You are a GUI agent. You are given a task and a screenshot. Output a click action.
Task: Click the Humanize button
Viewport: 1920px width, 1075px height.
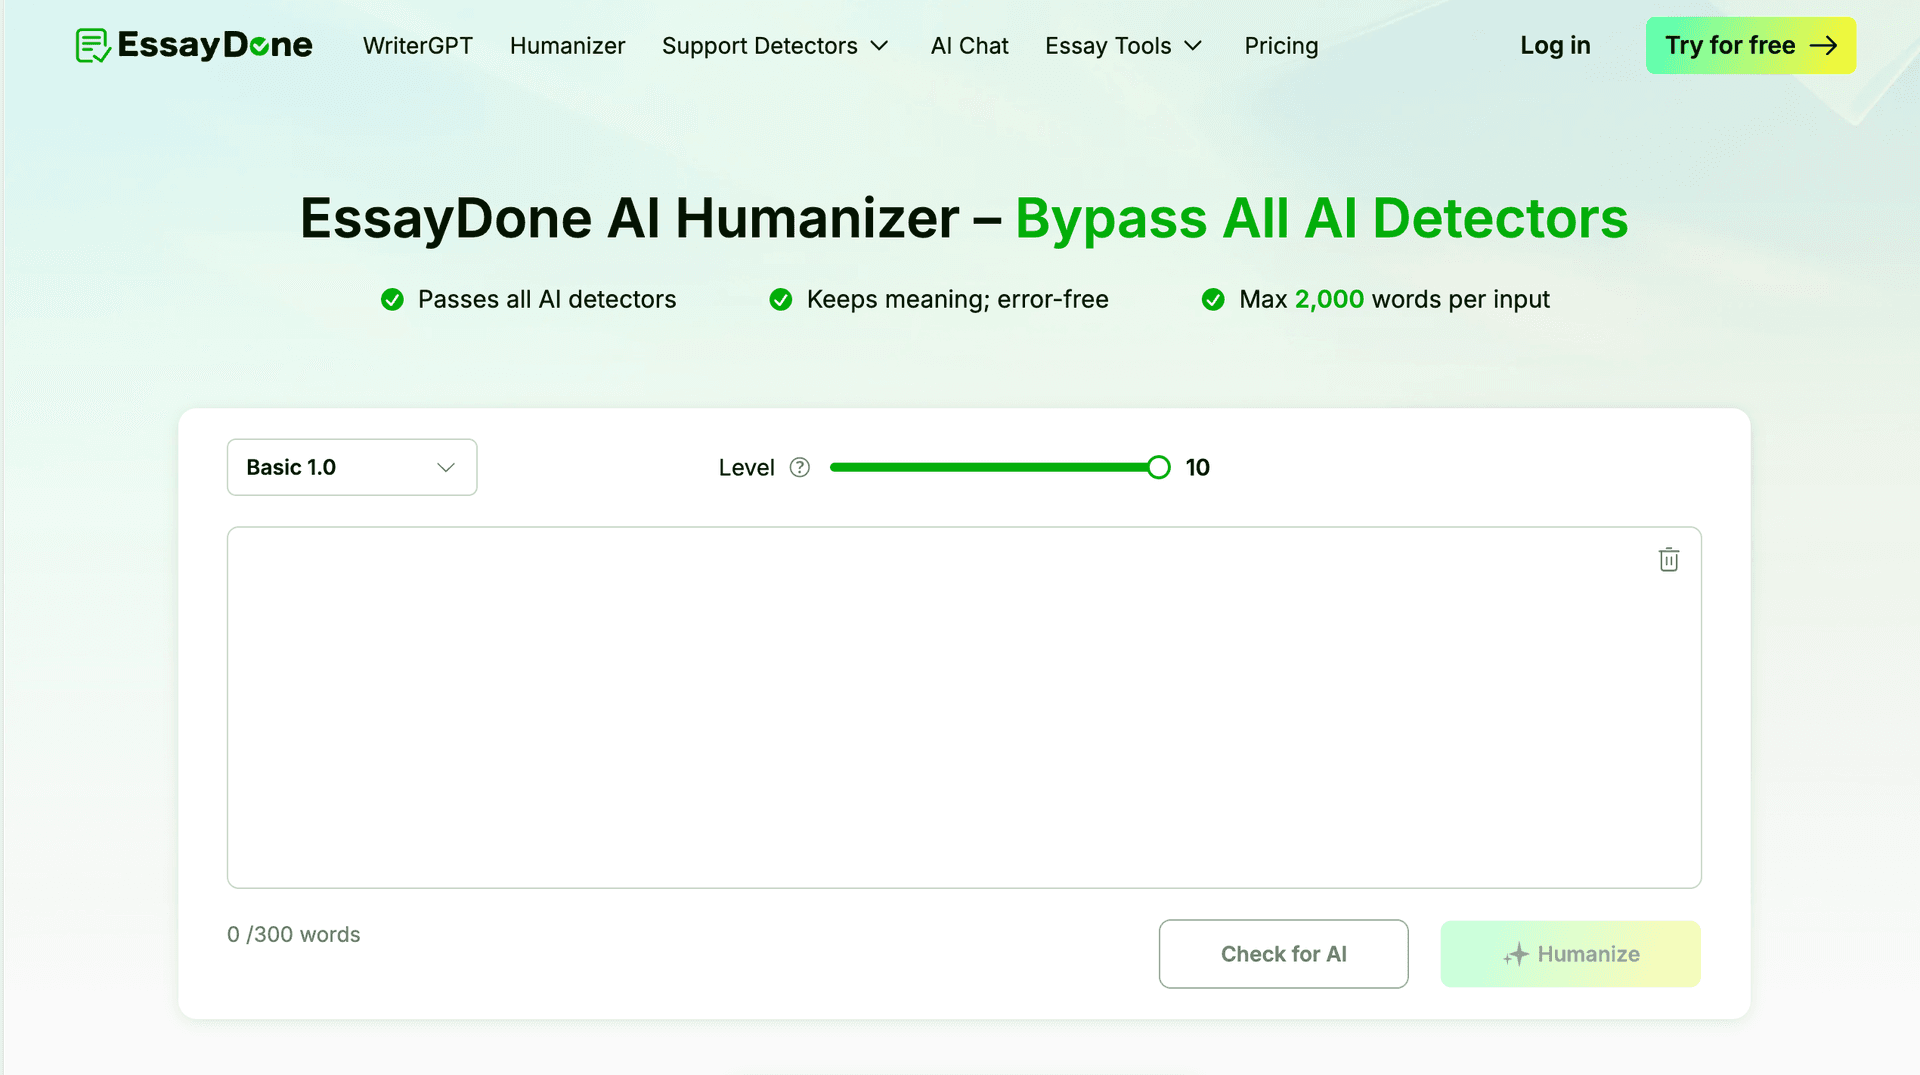pyautogui.click(x=1571, y=954)
